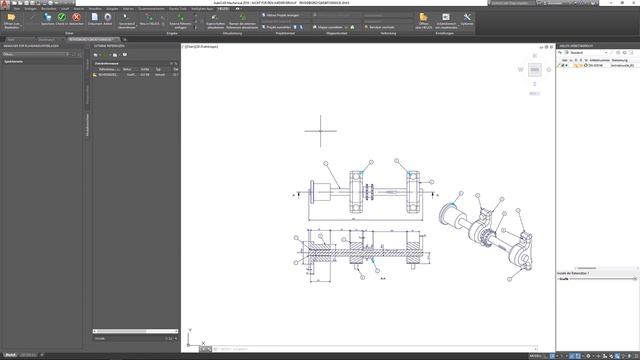Click the help icon in Externe Referenzen toolbar
This screenshot has height=360, width=640.
pos(125,55)
